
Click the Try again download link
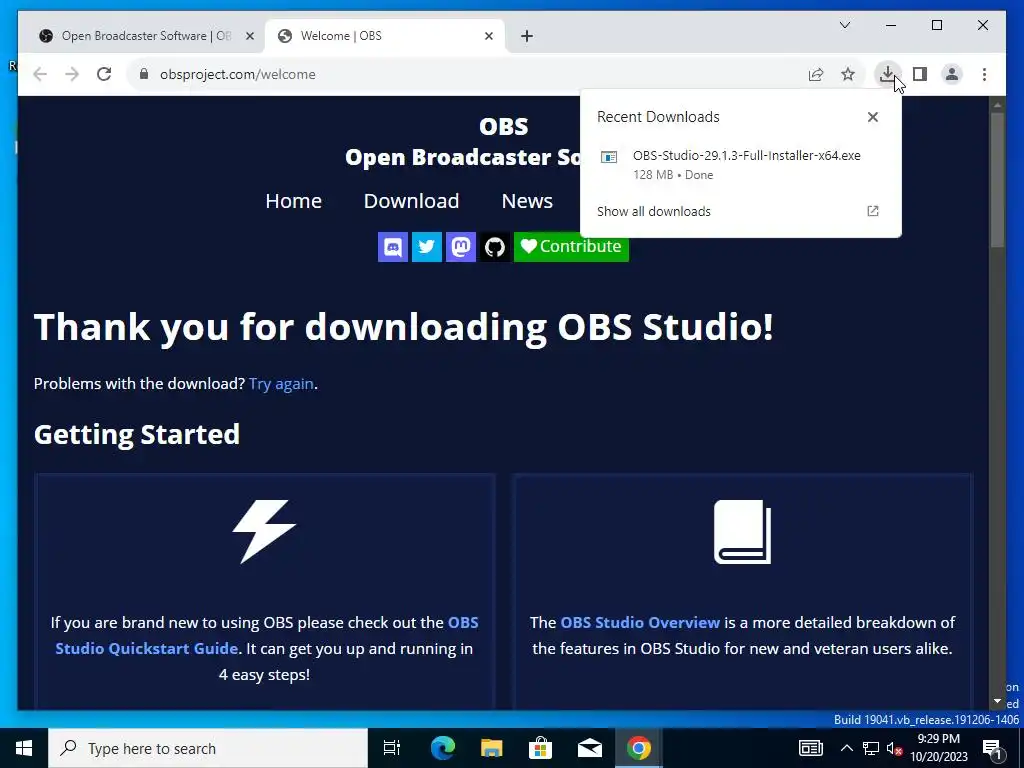pyautogui.click(x=281, y=383)
